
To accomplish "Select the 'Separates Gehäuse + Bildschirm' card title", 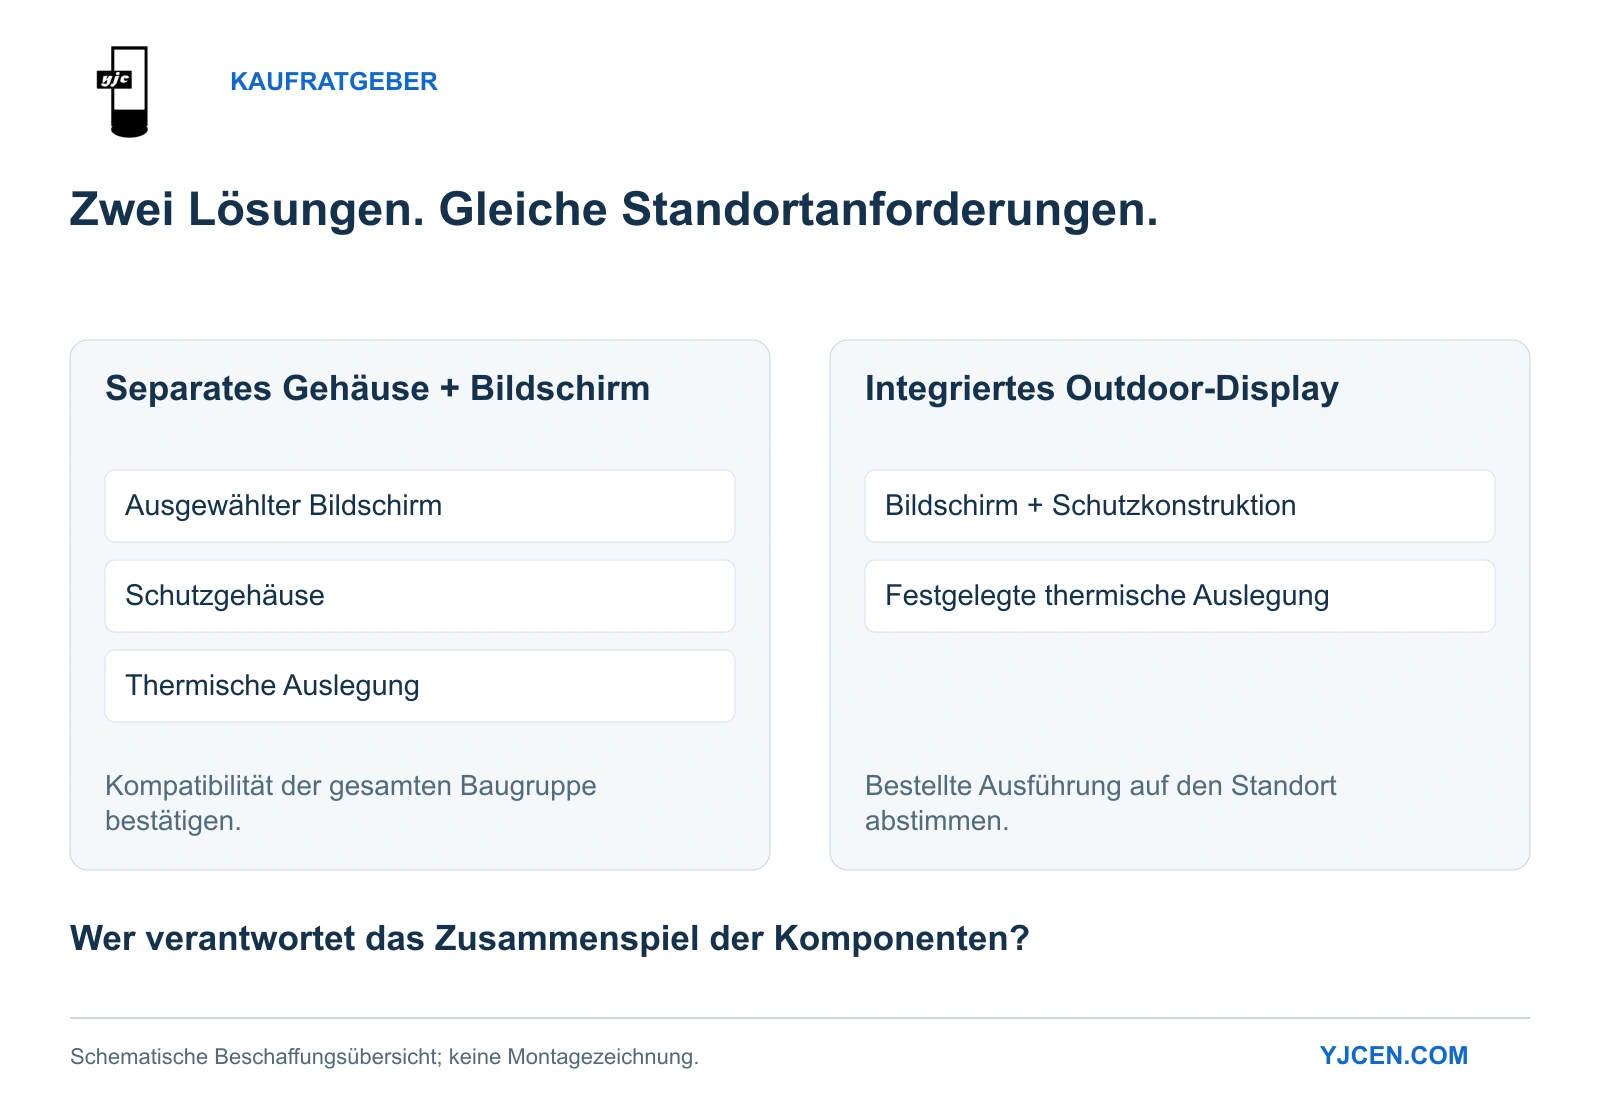I will tap(378, 388).
